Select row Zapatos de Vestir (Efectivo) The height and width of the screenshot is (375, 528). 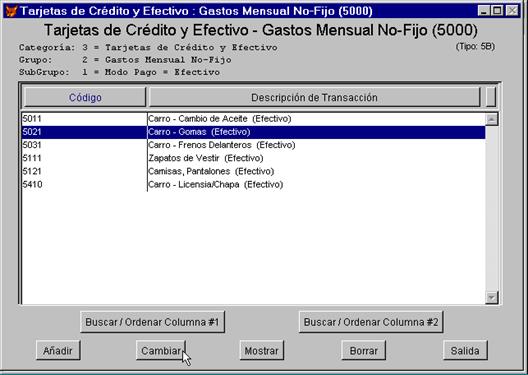point(253,158)
